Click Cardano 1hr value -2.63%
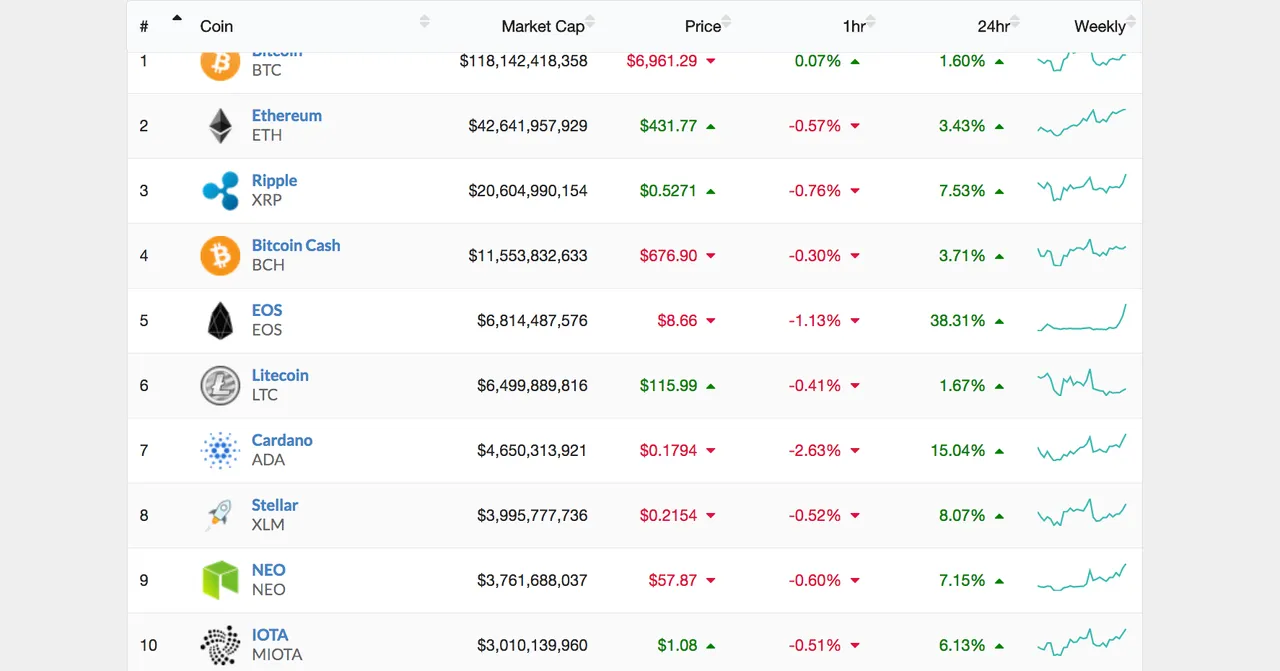This screenshot has height=671, width=1280. pos(815,451)
